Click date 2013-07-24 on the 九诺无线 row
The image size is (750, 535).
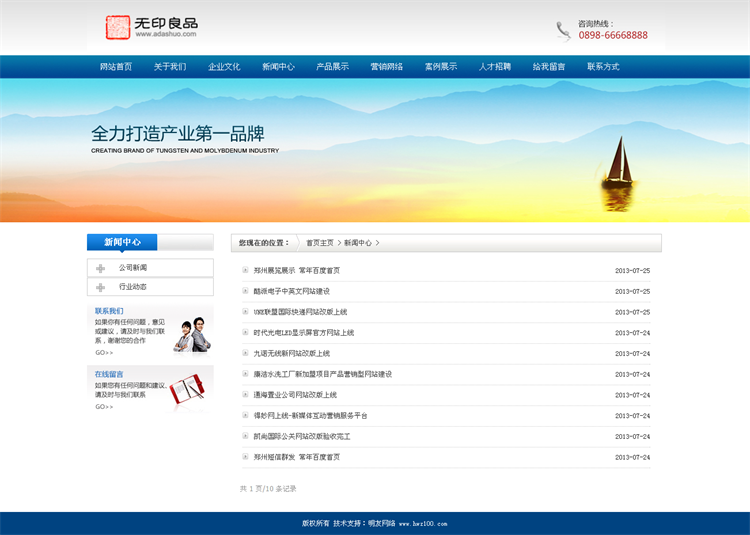pyautogui.click(x=632, y=353)
